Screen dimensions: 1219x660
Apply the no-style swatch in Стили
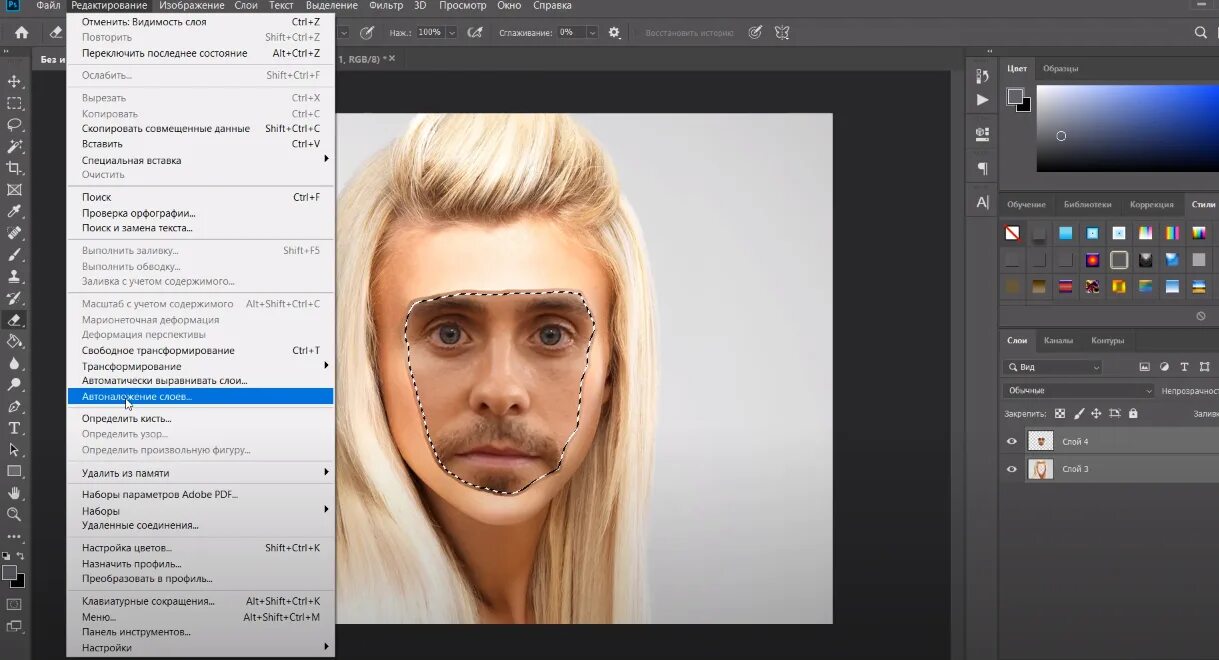1013,233
